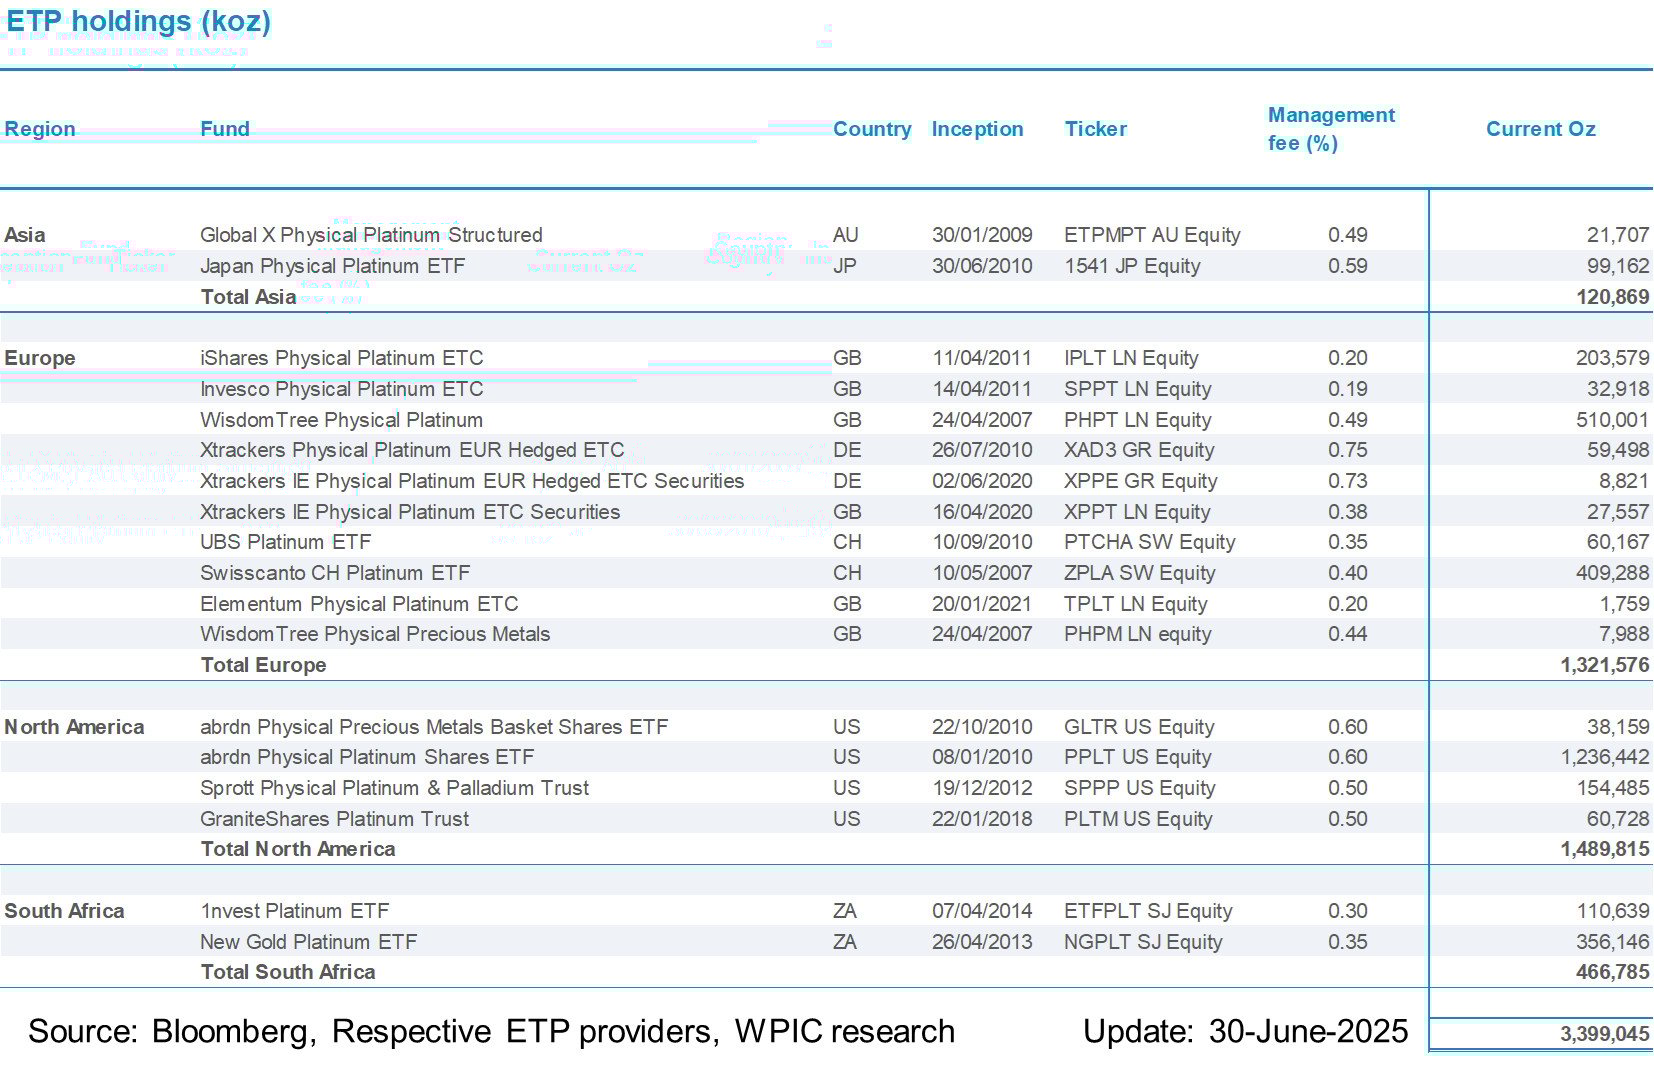Viewport: 1654px width, 1084px height.
Task: Select the 510,001 ounces value
Action: 1612,420
